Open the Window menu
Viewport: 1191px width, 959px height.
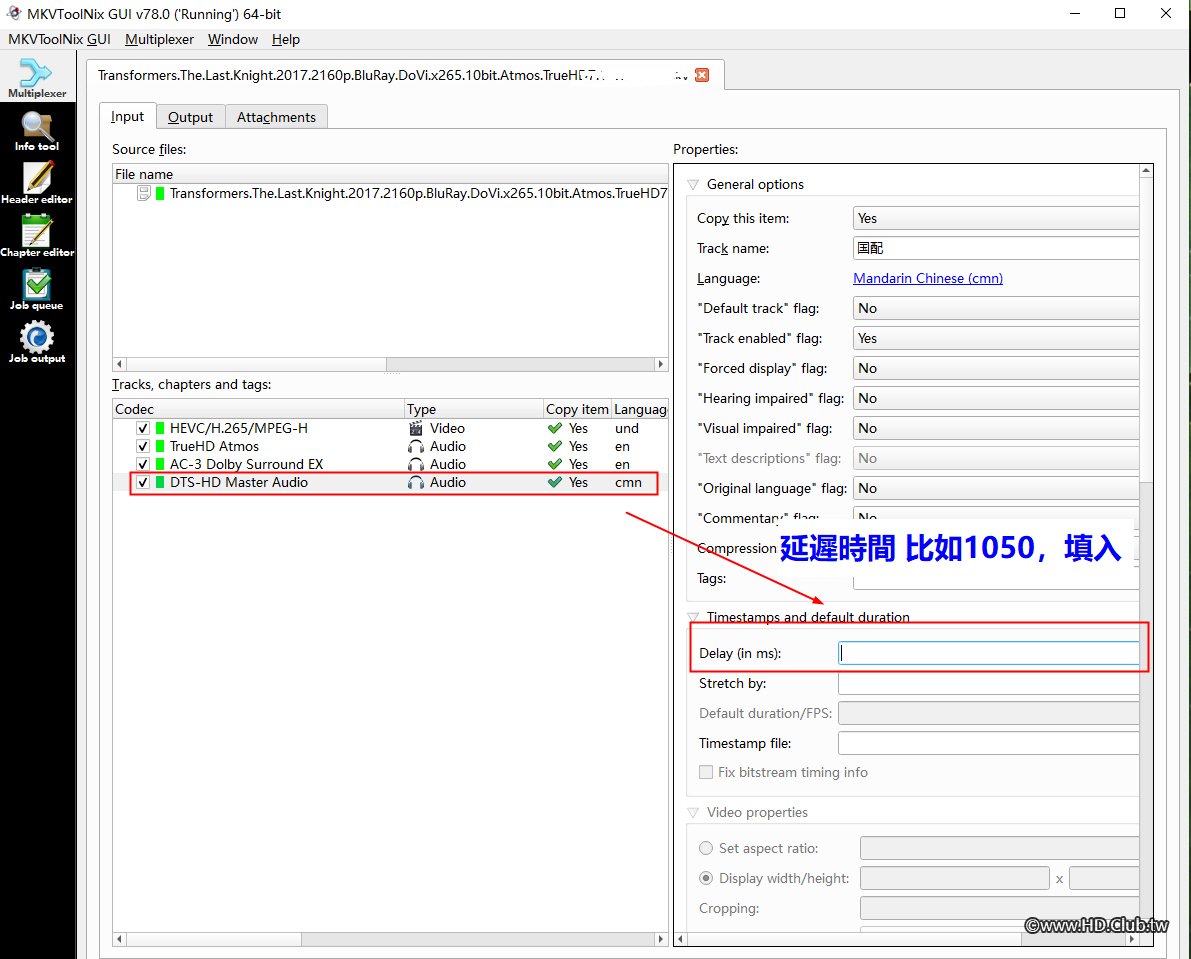pyautogui.click(x=232, y=39)
